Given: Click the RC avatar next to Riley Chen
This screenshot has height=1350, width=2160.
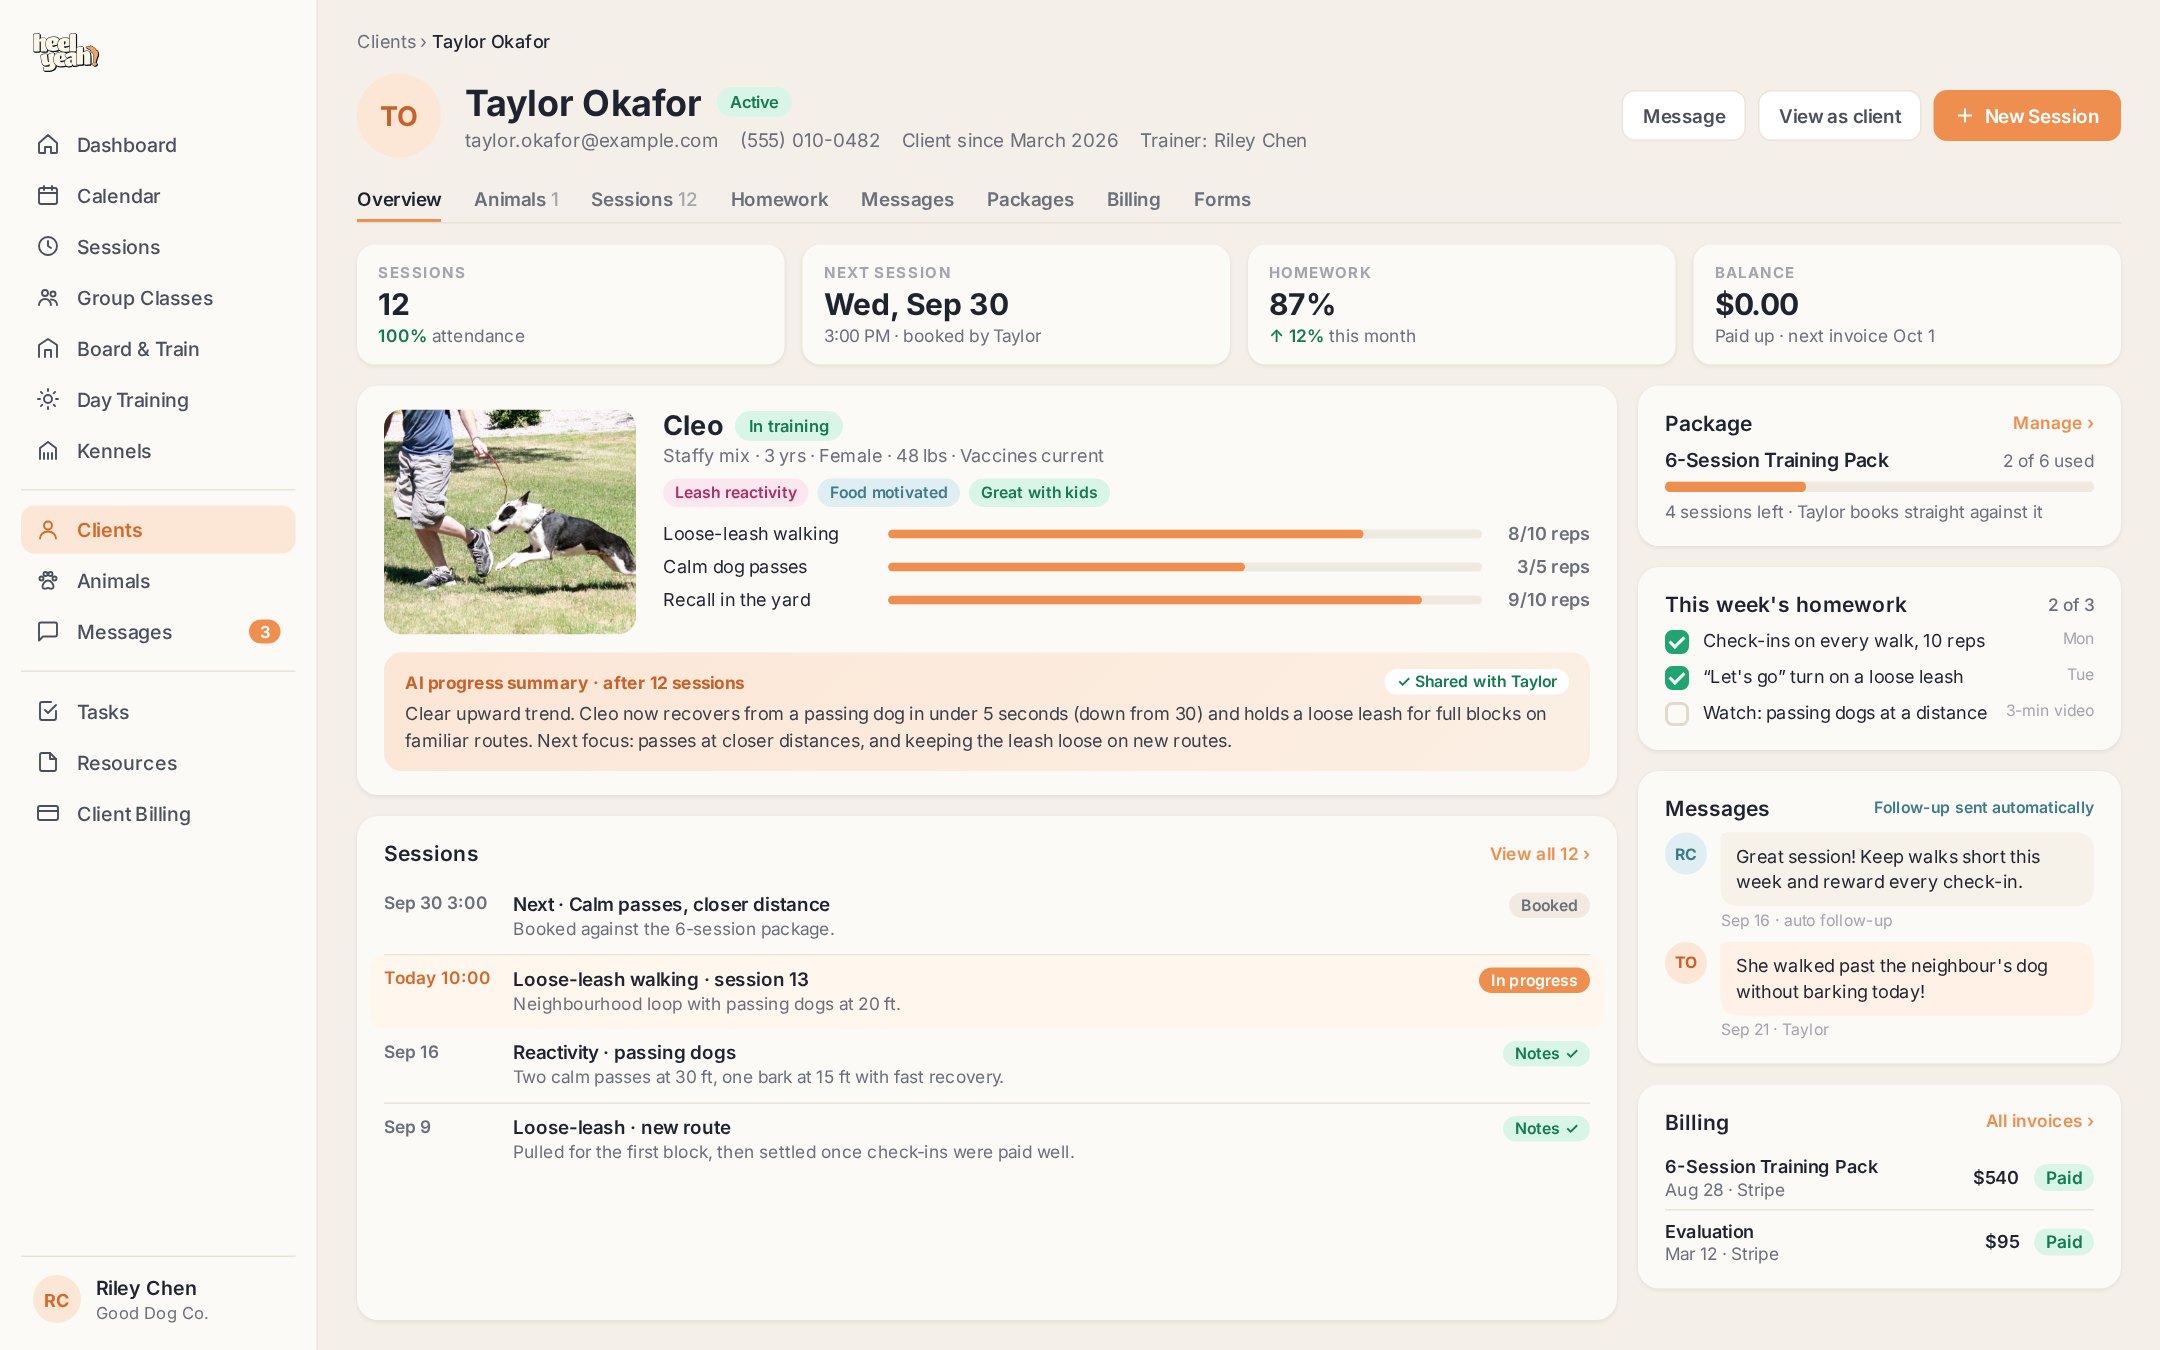Looking at the screenshot, I should point(56,1300).
